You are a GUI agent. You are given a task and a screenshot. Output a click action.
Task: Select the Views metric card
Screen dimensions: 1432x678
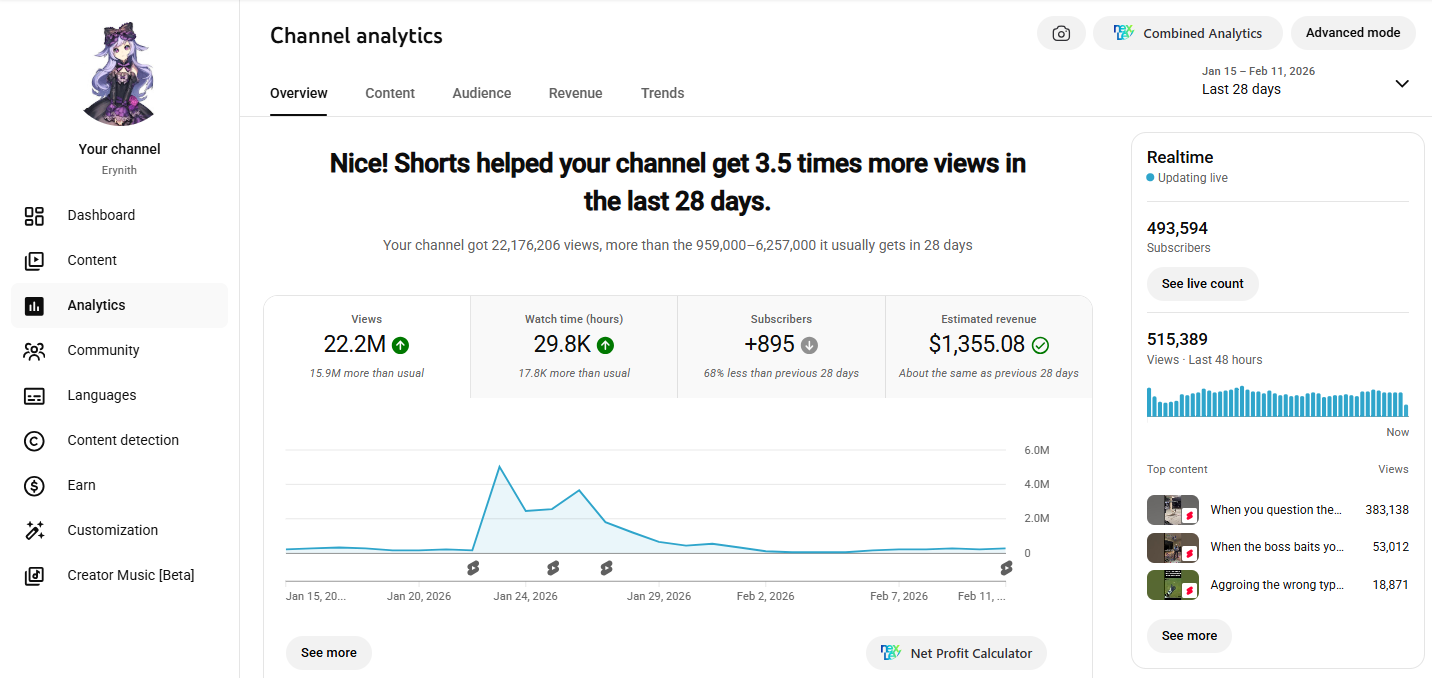tap(367, 347)
